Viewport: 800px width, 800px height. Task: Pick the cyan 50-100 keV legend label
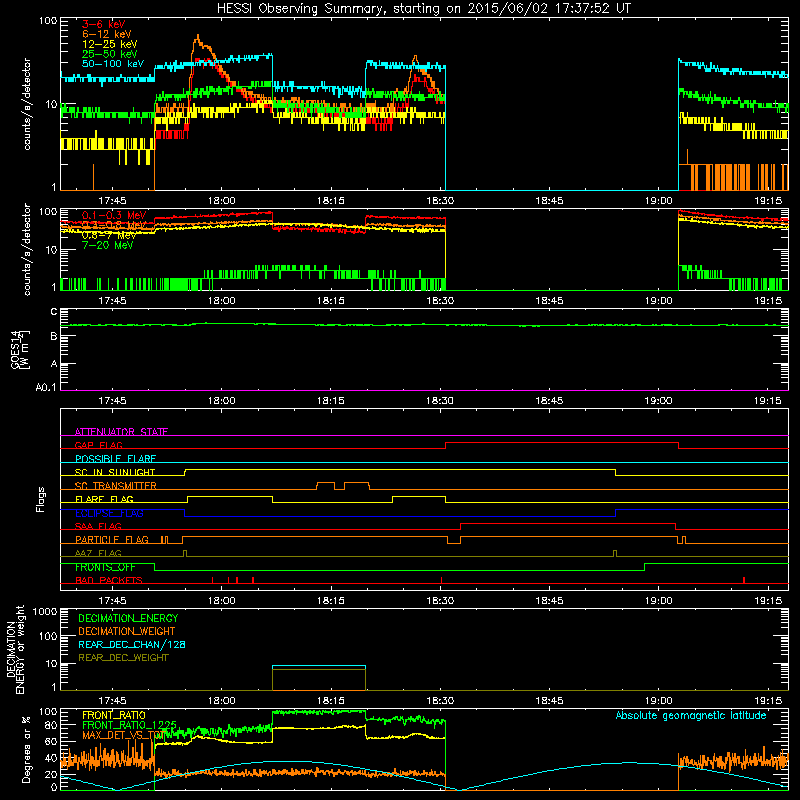point(113,64)
